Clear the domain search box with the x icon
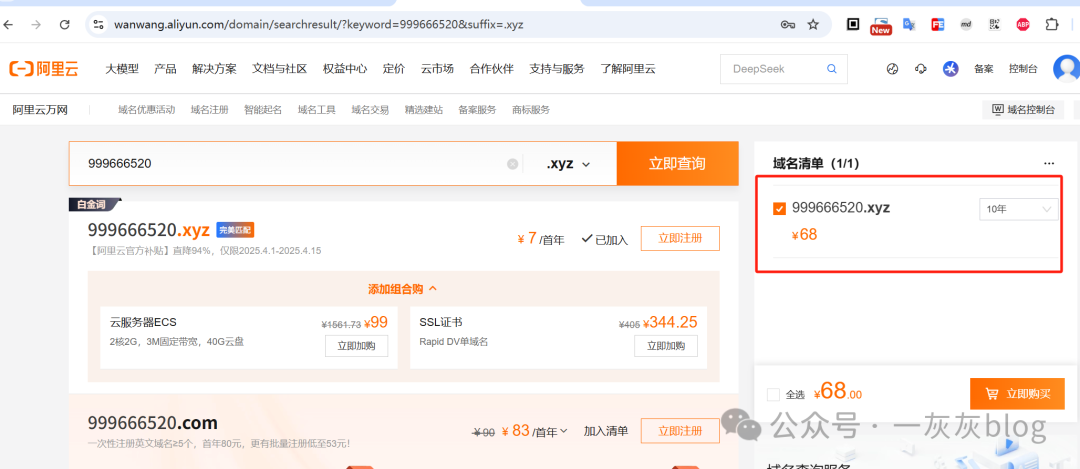 (512, 164)
